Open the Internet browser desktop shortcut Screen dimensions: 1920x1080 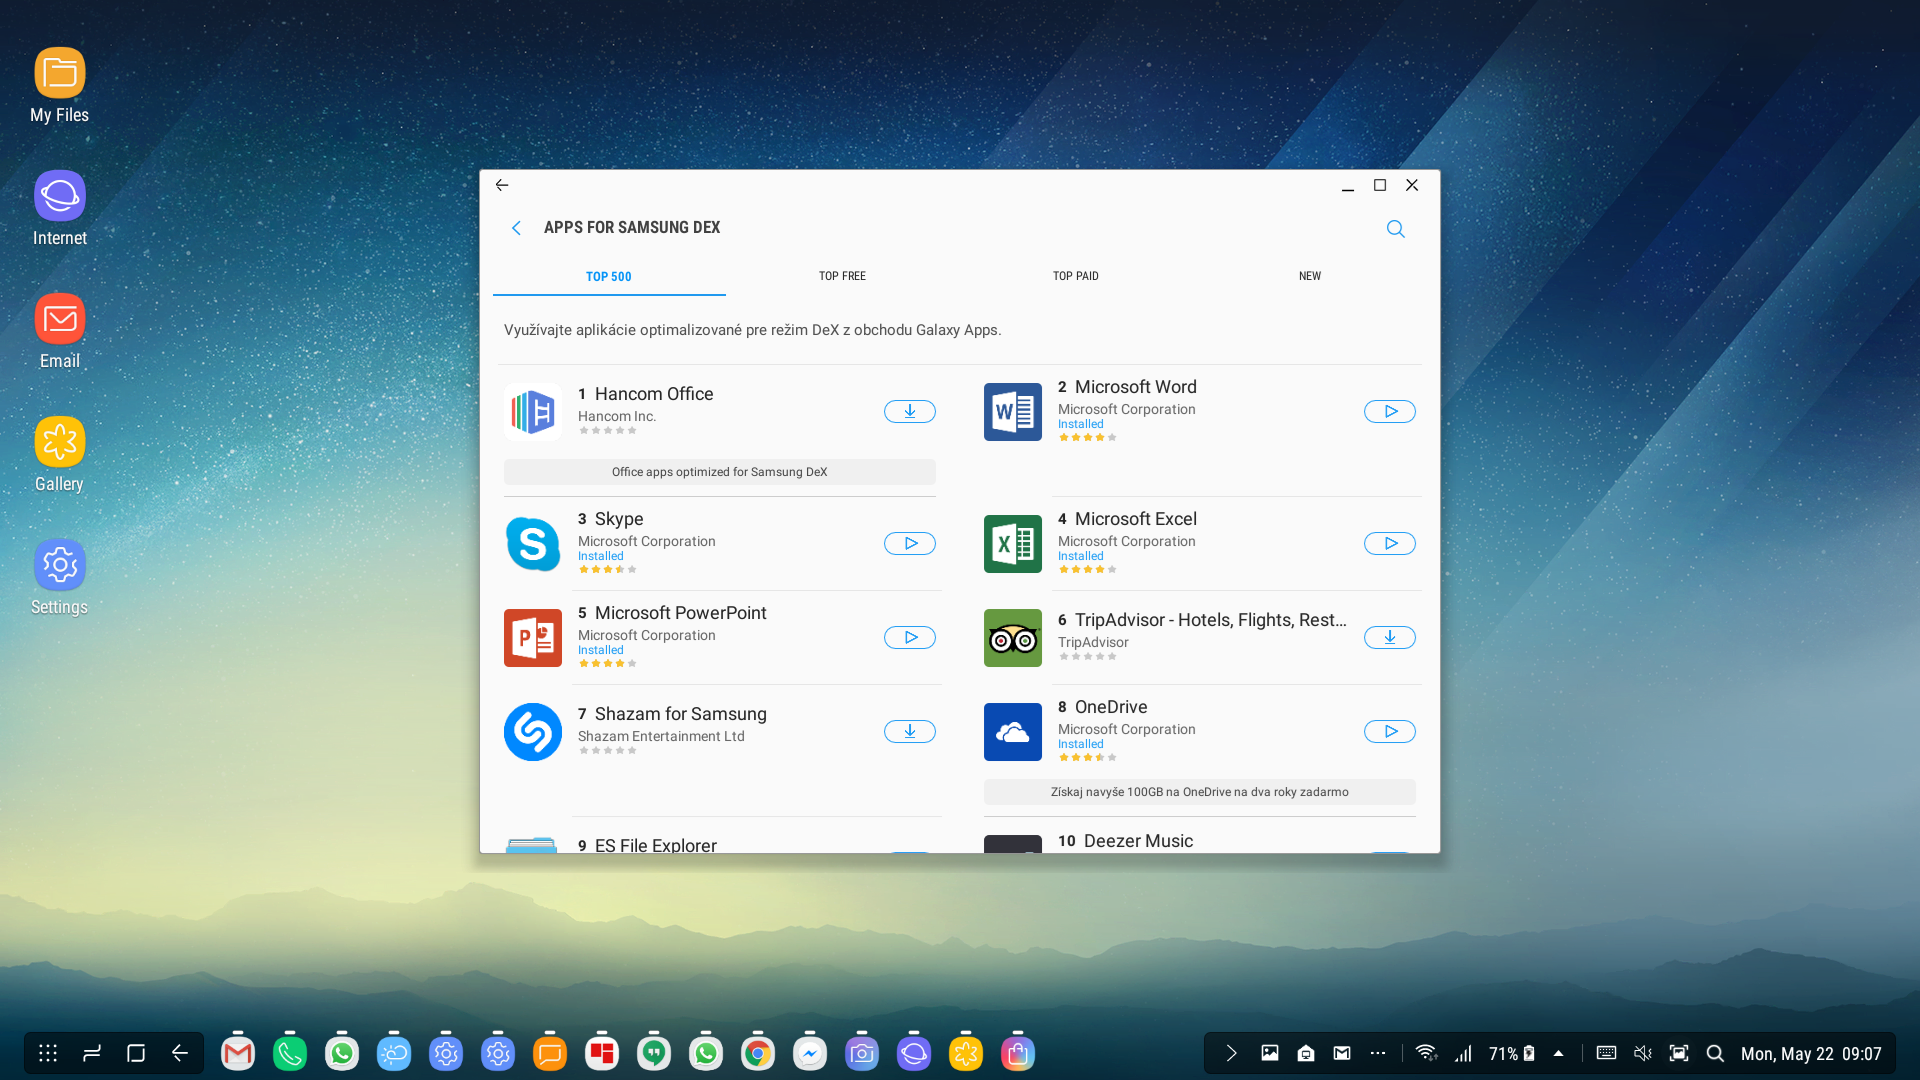click(60, 208)
